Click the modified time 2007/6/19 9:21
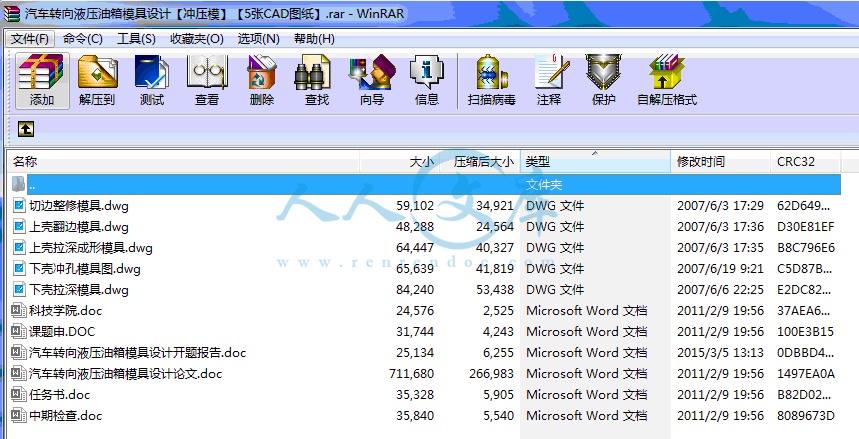Viewport: 859px width, 439px height. [x=720, y=269]
